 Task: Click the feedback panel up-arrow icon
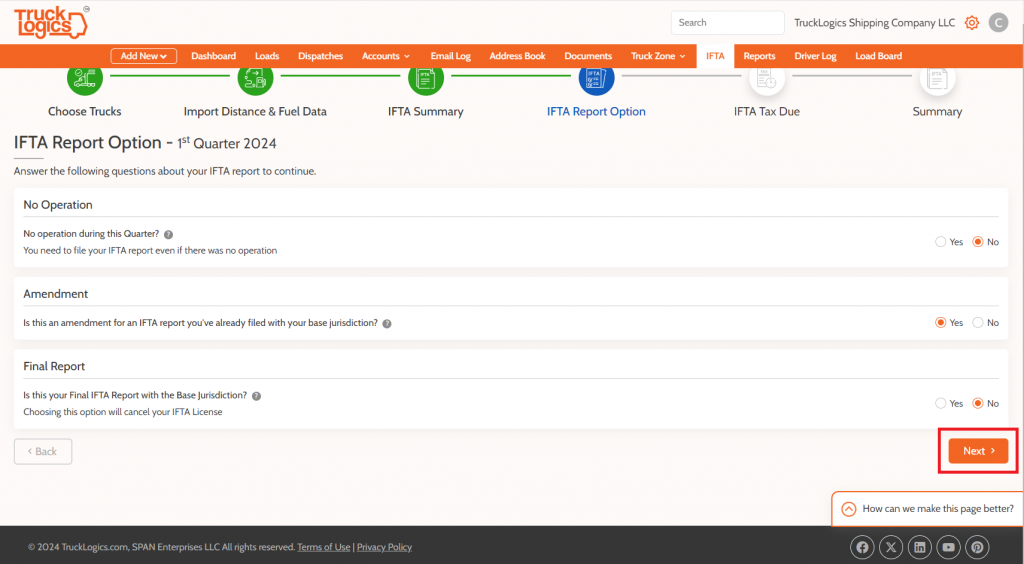pos(848,509)
